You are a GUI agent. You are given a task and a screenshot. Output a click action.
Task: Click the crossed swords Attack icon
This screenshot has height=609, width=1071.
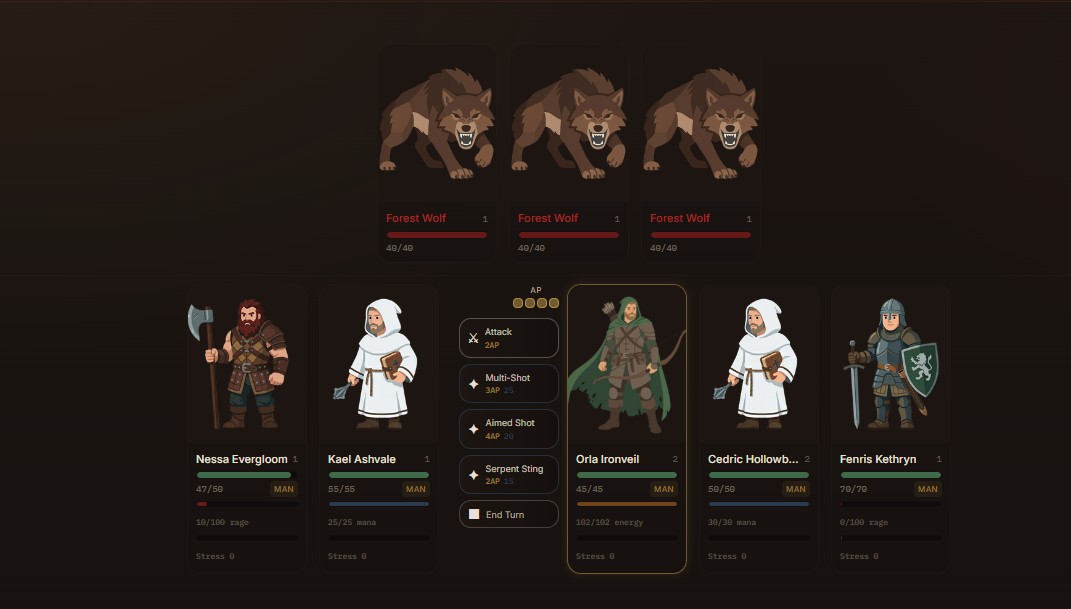(x=473, y=338)
